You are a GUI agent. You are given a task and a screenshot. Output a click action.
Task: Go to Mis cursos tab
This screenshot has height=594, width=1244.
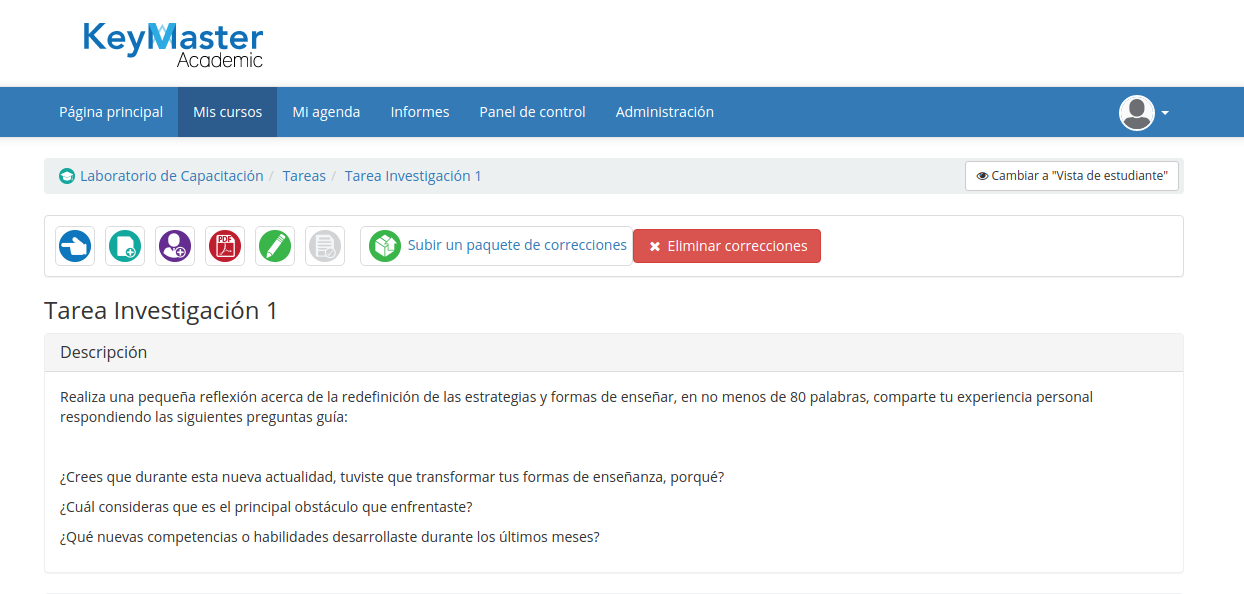tap(228, 112)
